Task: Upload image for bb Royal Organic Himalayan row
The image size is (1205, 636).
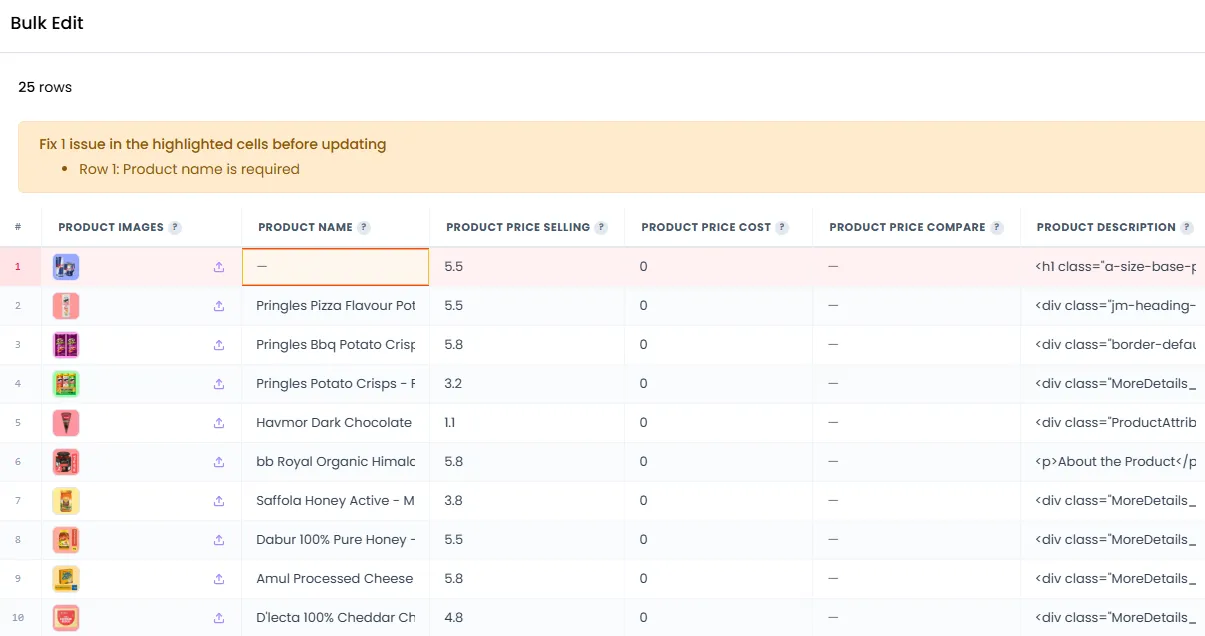Action: click(219, 462)
